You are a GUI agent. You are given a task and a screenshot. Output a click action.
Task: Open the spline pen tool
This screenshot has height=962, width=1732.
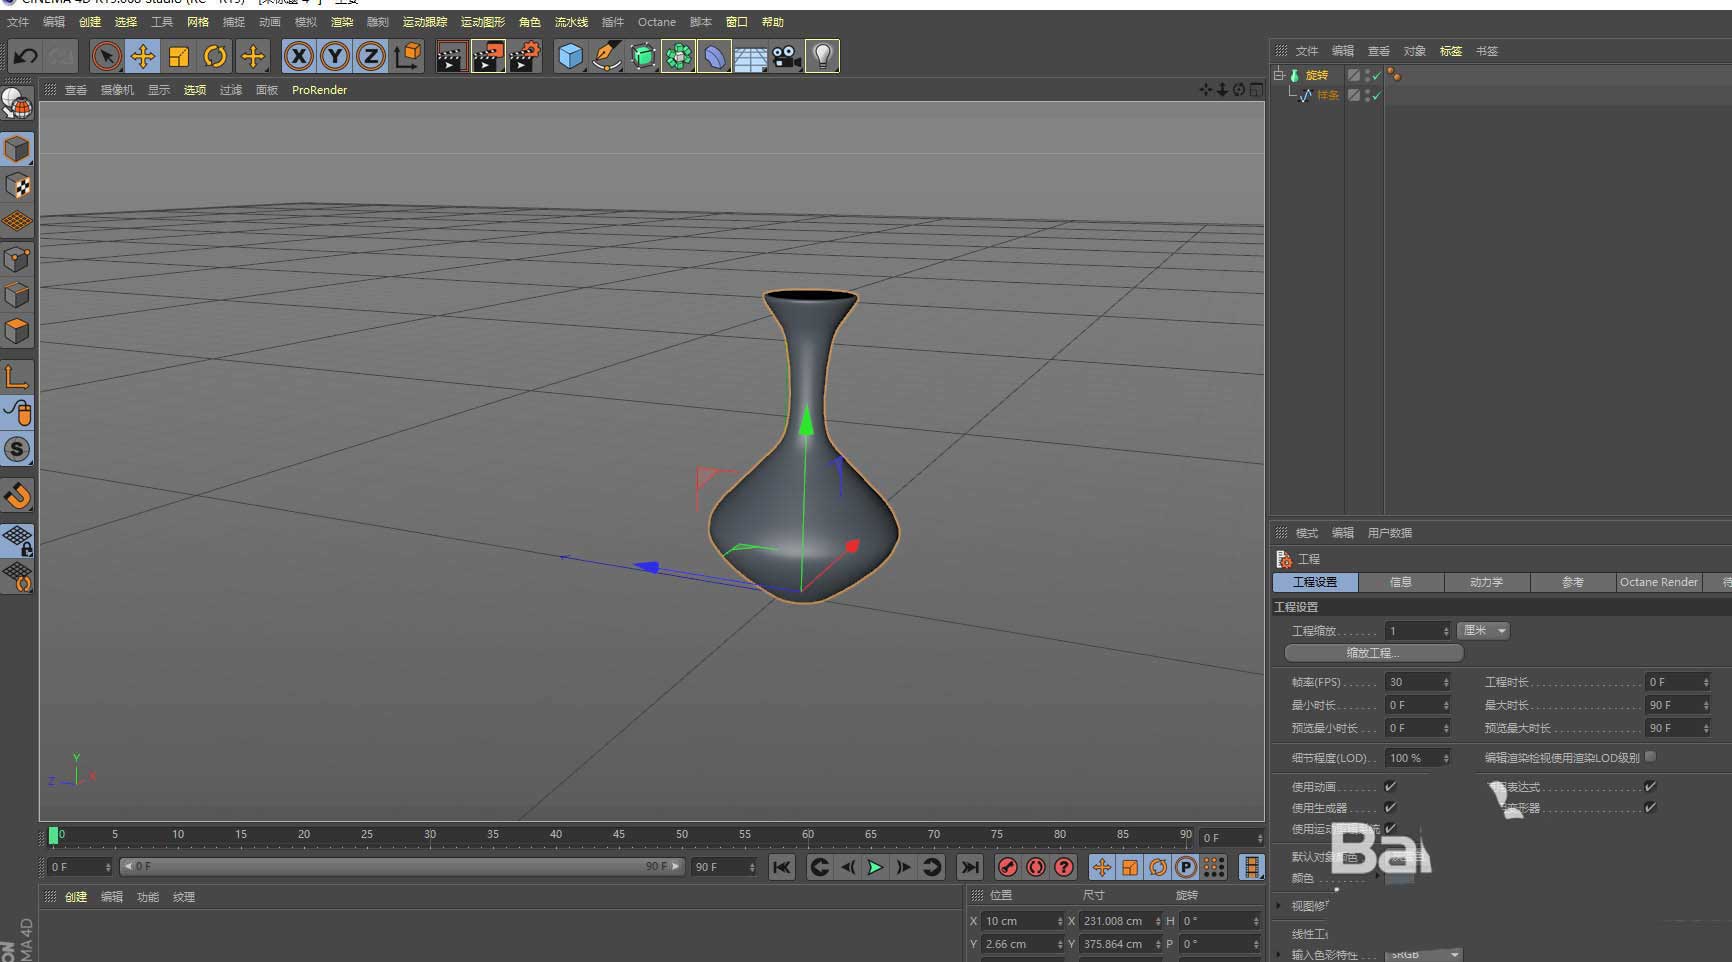[x=606, y=57]
